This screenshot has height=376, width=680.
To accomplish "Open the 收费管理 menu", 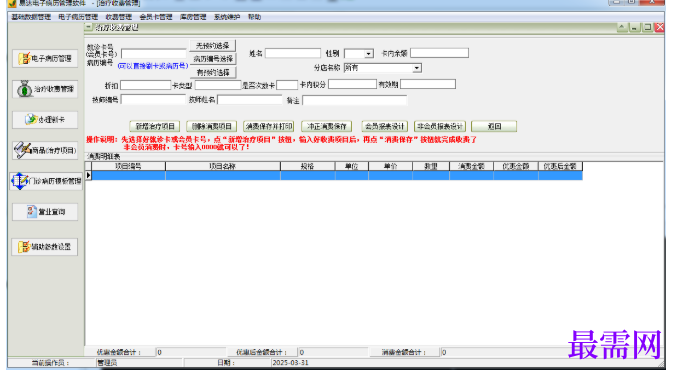I will click(118, 17).
